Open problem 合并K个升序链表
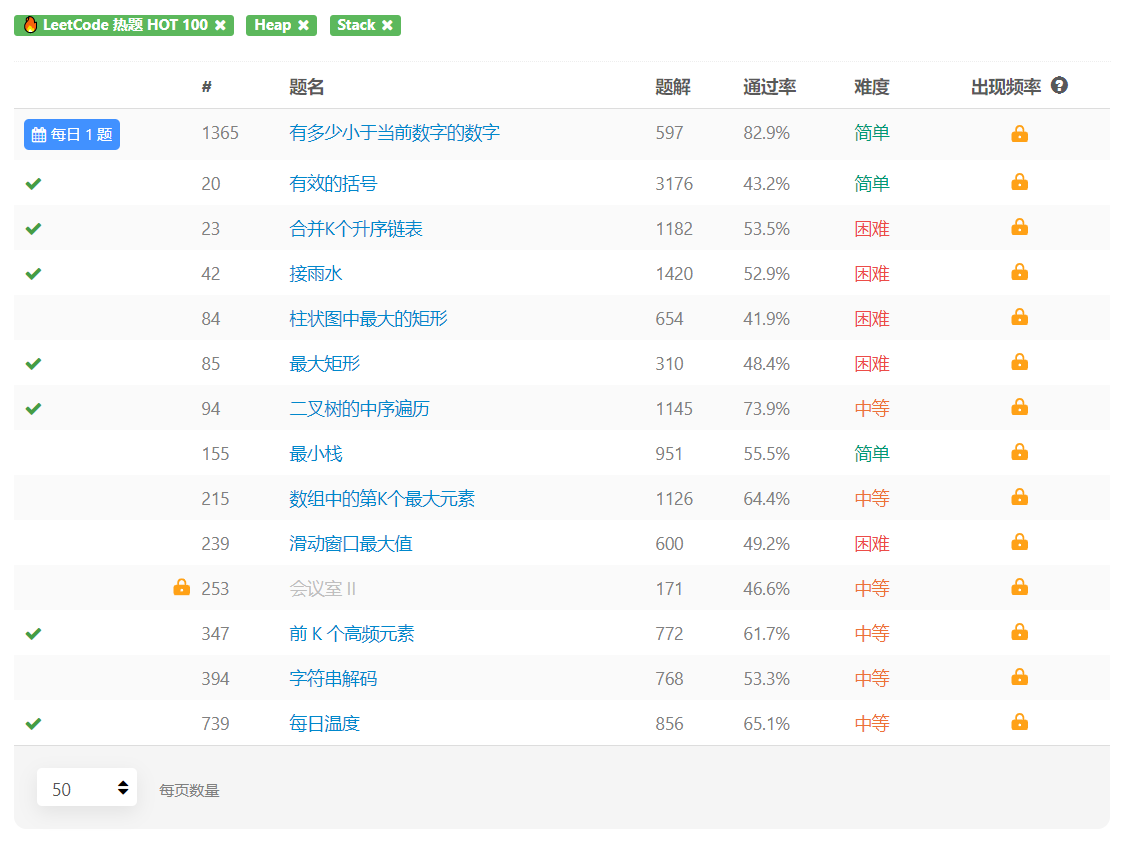The image size is (1126, 848). click(x=355, y=229)
